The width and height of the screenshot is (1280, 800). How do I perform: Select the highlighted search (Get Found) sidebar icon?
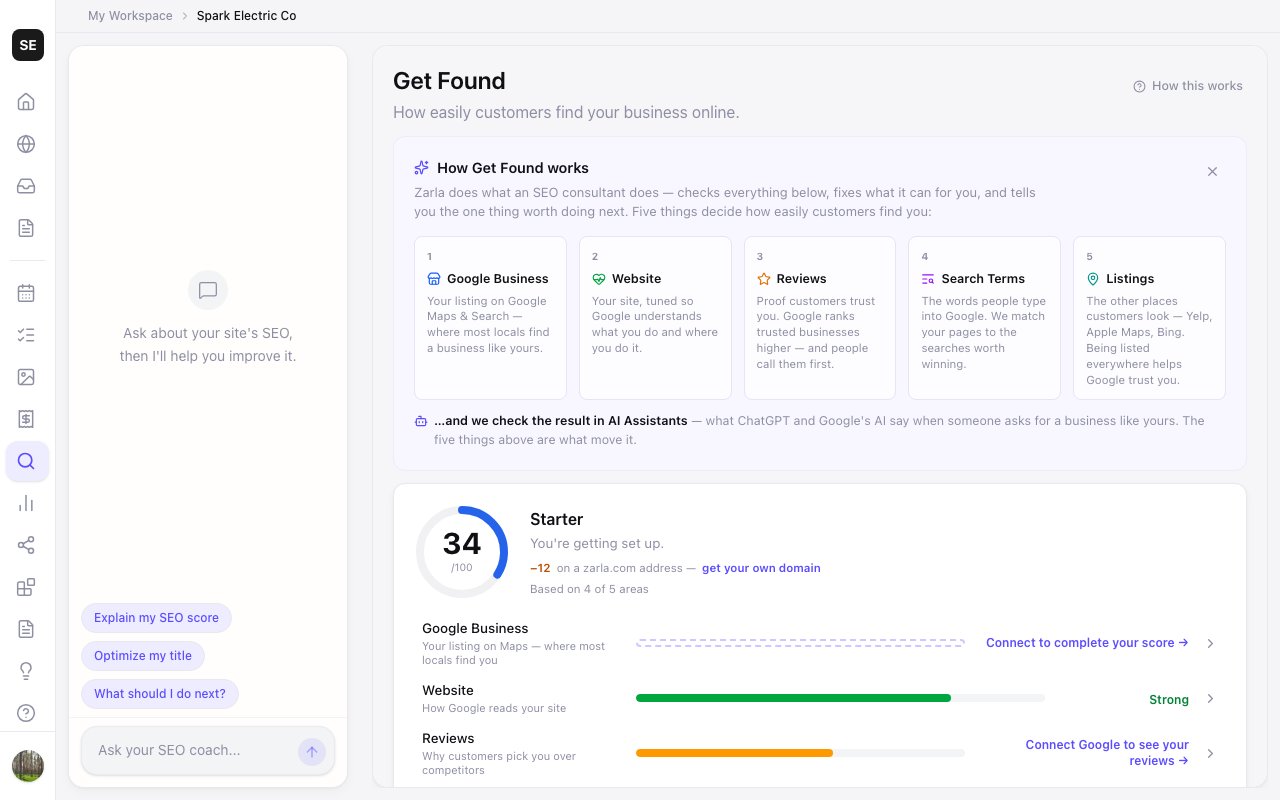pyautogui.click(x=27, y=461)
